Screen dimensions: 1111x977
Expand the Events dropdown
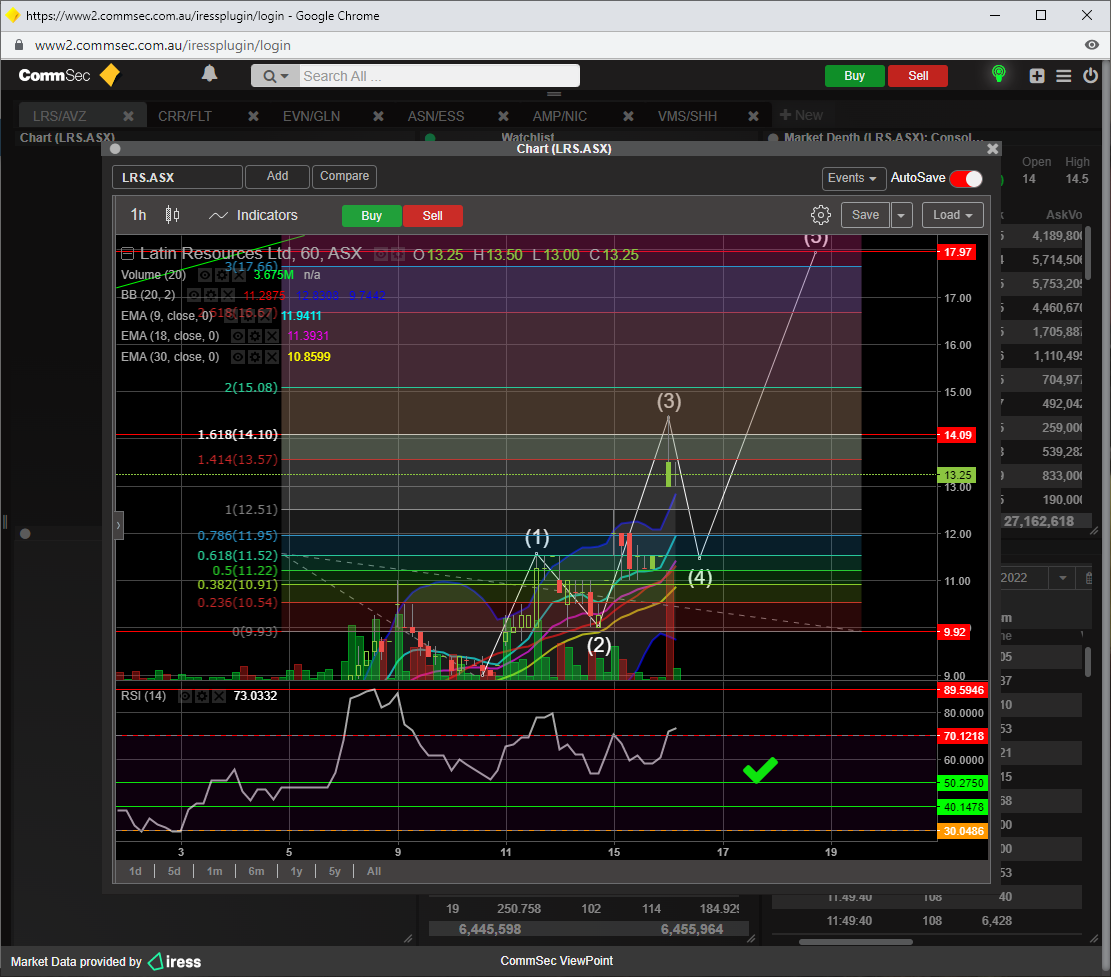[x=853, y=178]
